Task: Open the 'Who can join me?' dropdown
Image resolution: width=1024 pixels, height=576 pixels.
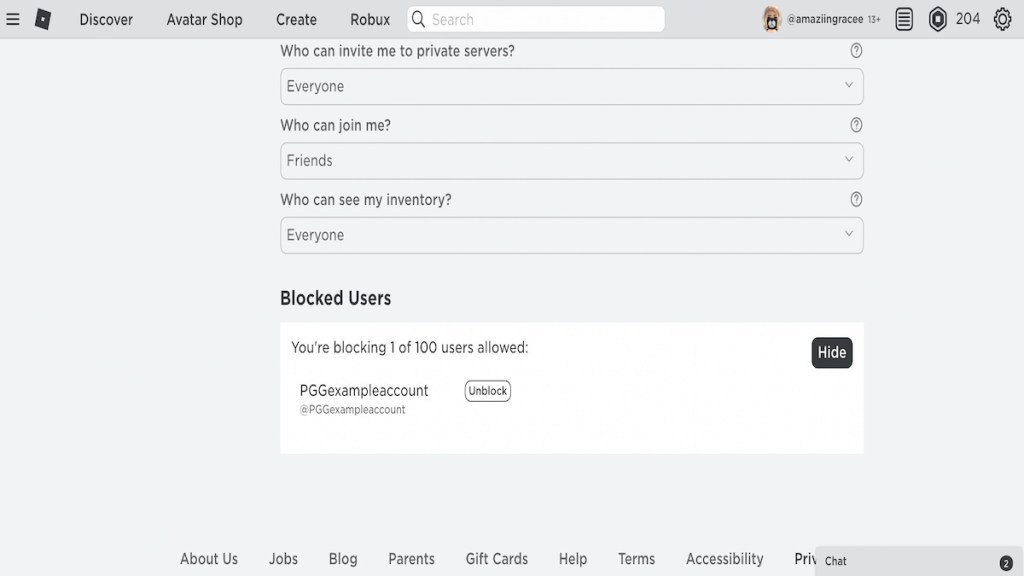Action: (571, 161)
